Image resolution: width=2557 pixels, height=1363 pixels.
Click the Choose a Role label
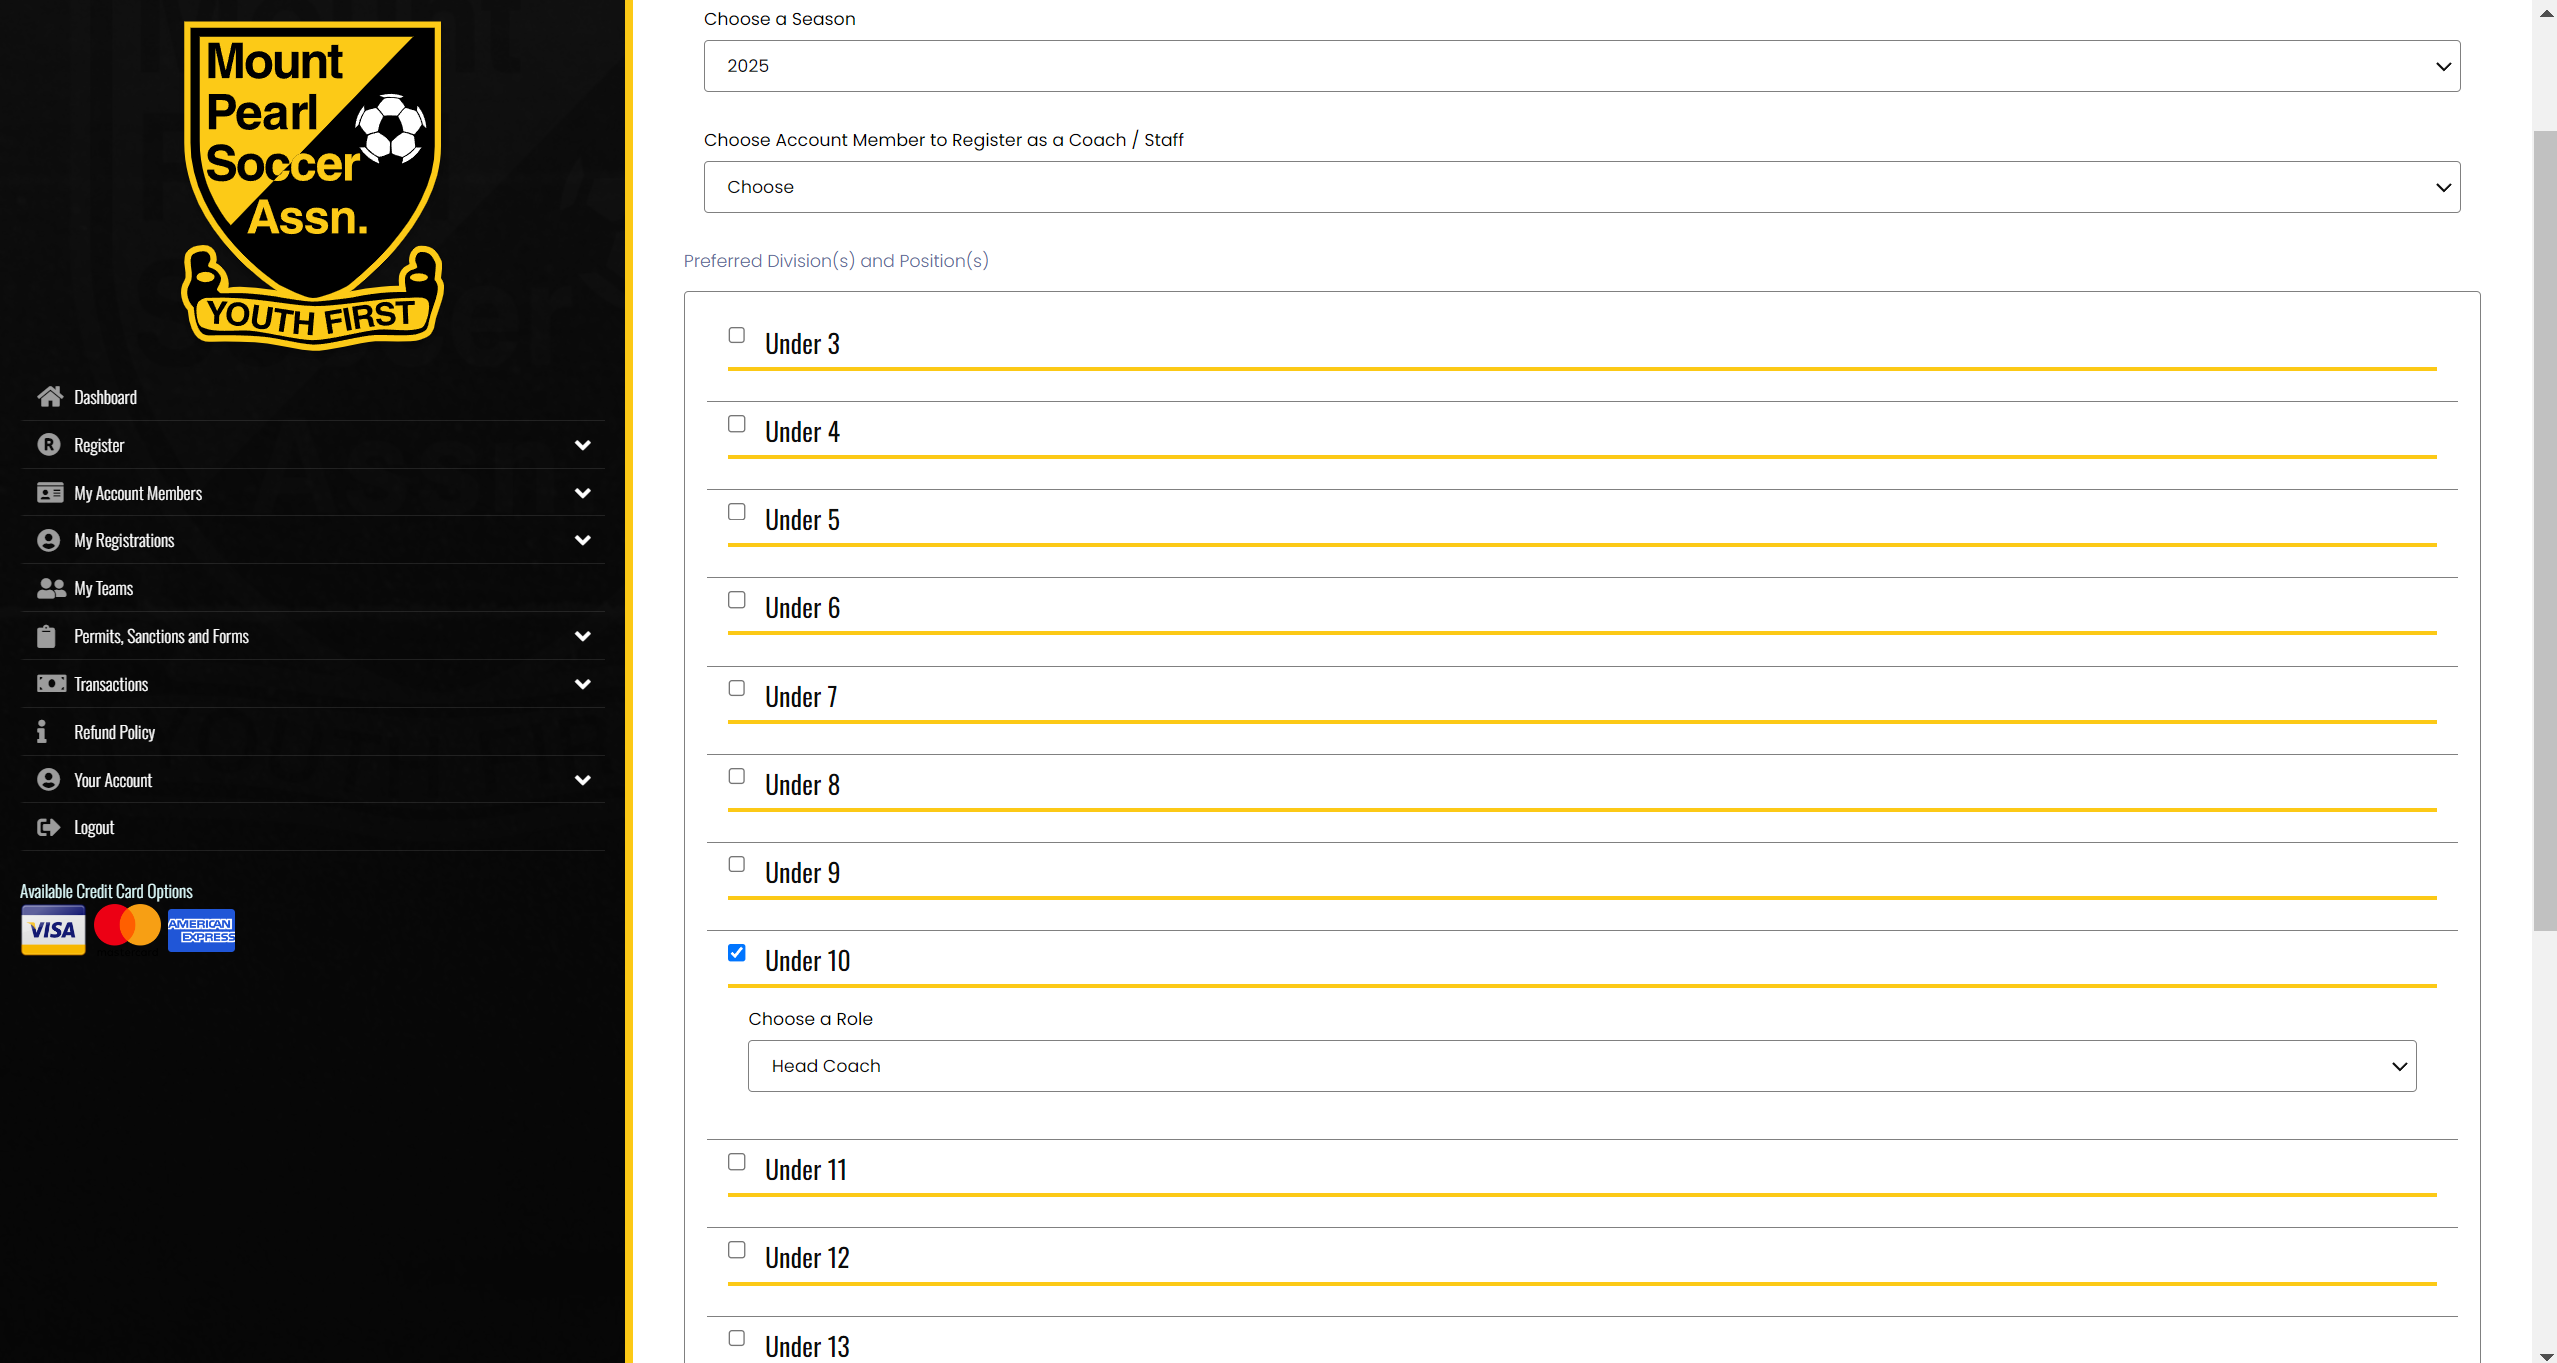[810, 1019]
